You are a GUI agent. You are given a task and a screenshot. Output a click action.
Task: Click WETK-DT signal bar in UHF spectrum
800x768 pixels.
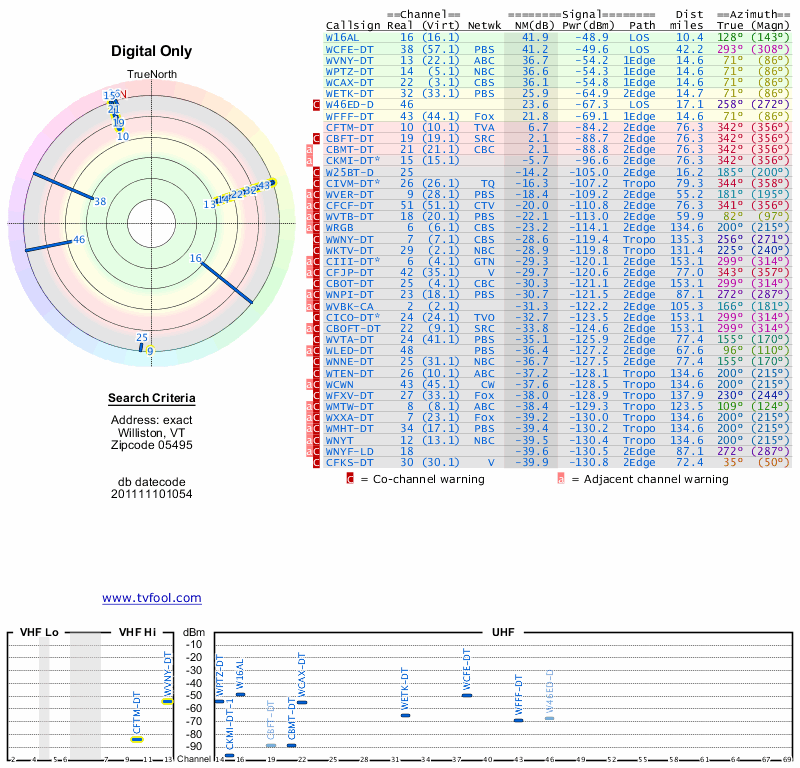point(405,715)
